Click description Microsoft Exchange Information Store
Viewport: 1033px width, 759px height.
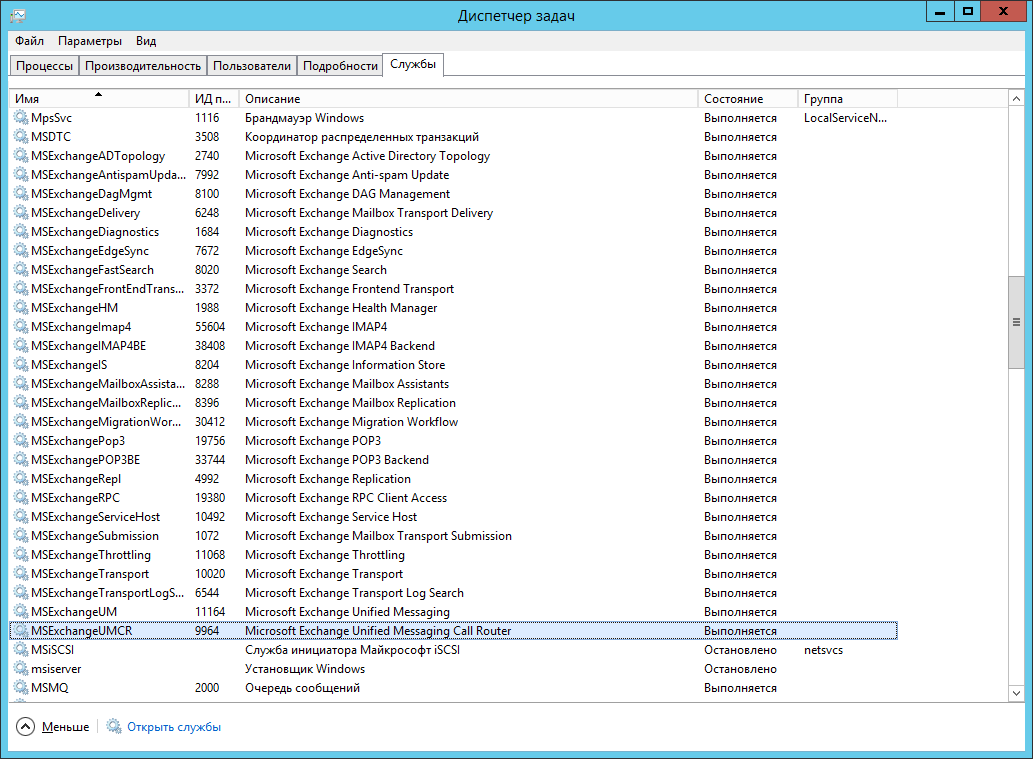pos(345,365)
